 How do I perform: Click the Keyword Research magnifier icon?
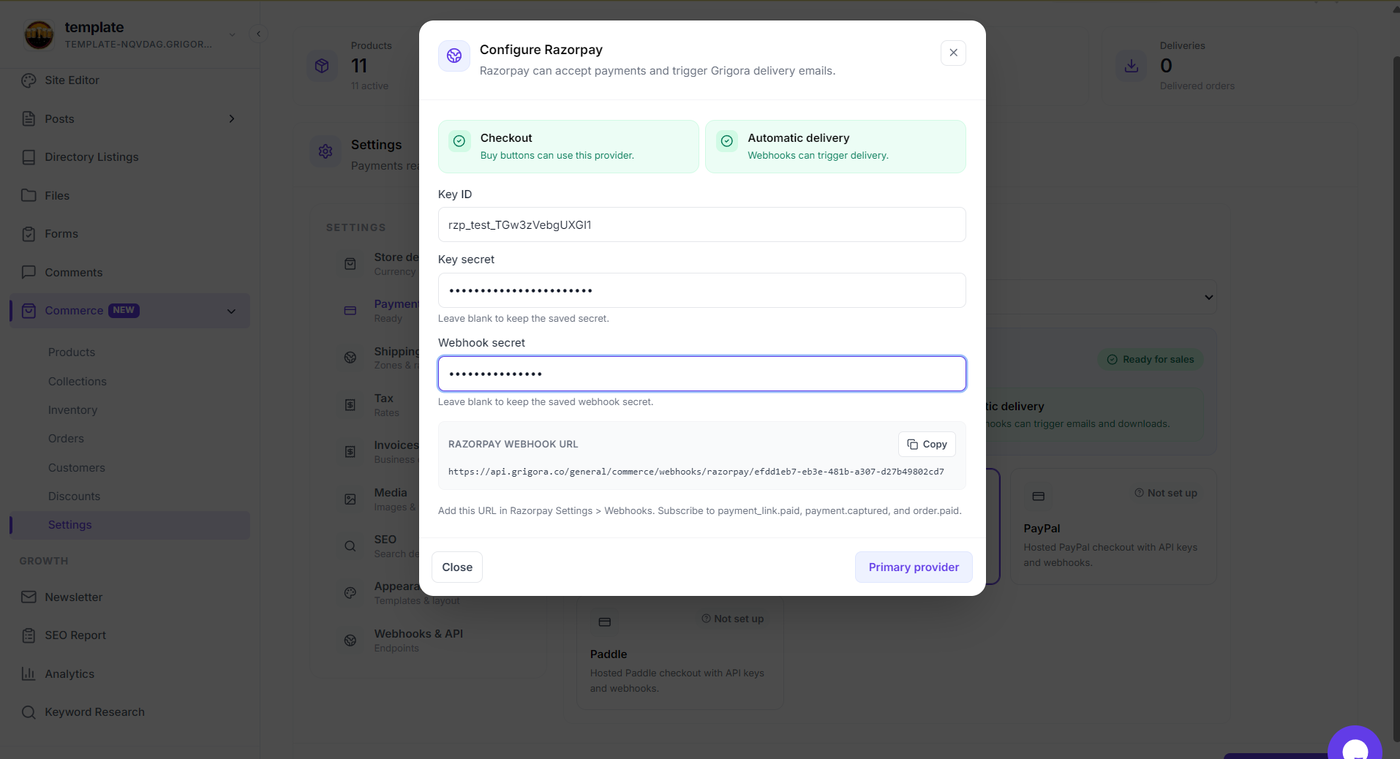(28, 712)
